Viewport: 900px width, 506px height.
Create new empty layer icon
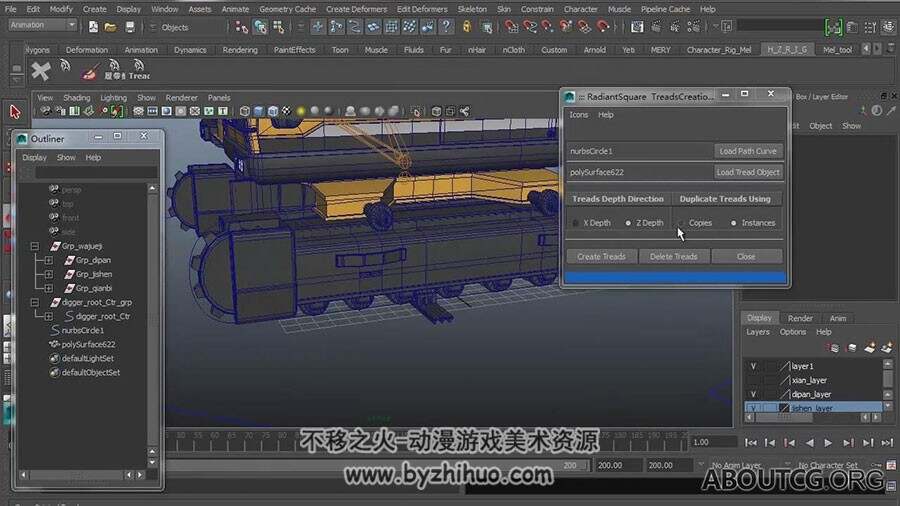(870, 348)
